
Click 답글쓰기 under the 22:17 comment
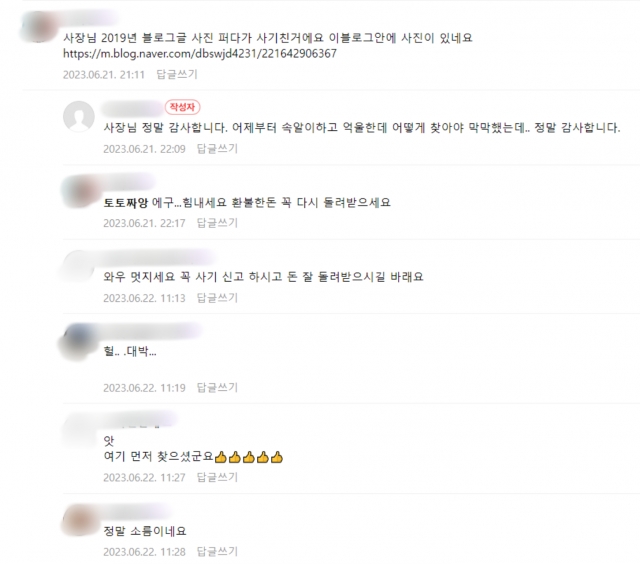click(217, 223)
